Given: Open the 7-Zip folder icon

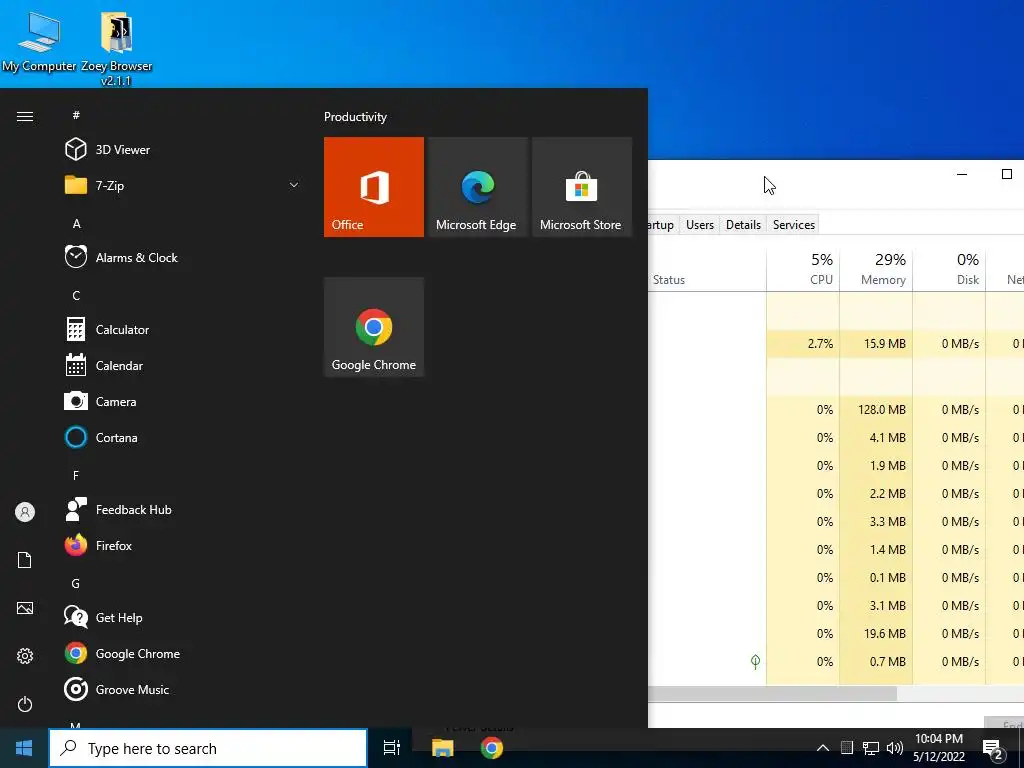Looking at the screenshot, I should click(76, 185).
